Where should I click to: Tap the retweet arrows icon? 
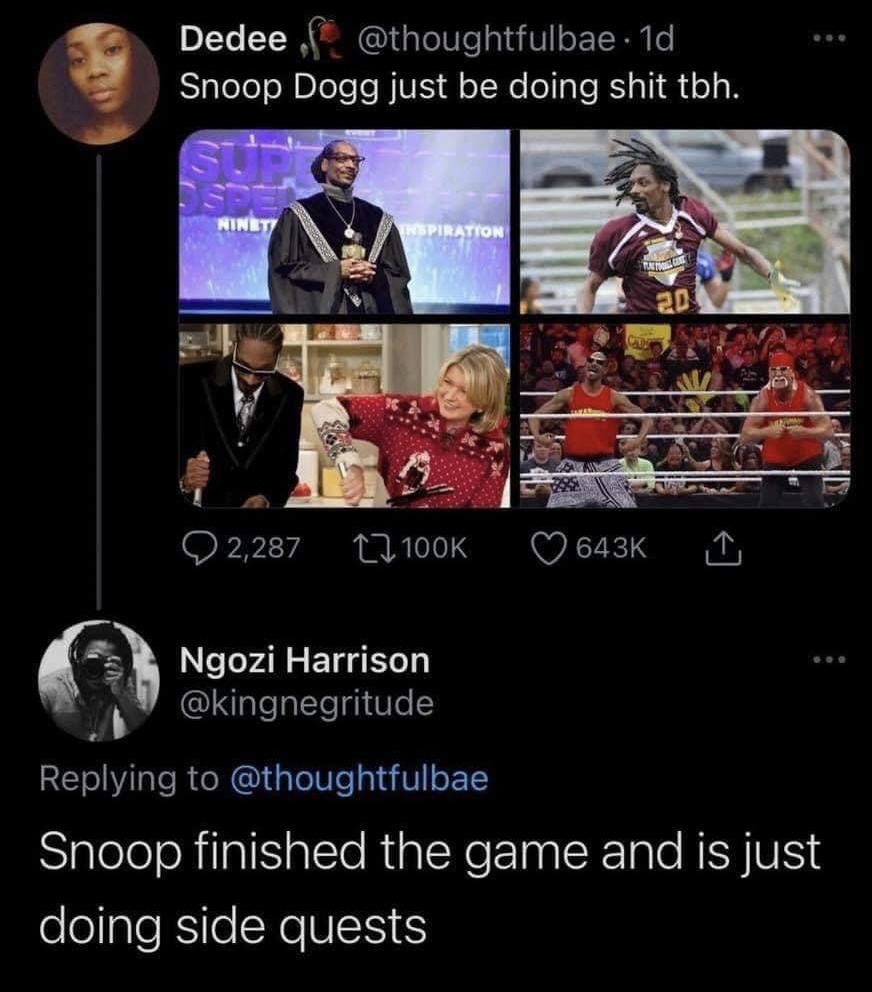point(374,548)
